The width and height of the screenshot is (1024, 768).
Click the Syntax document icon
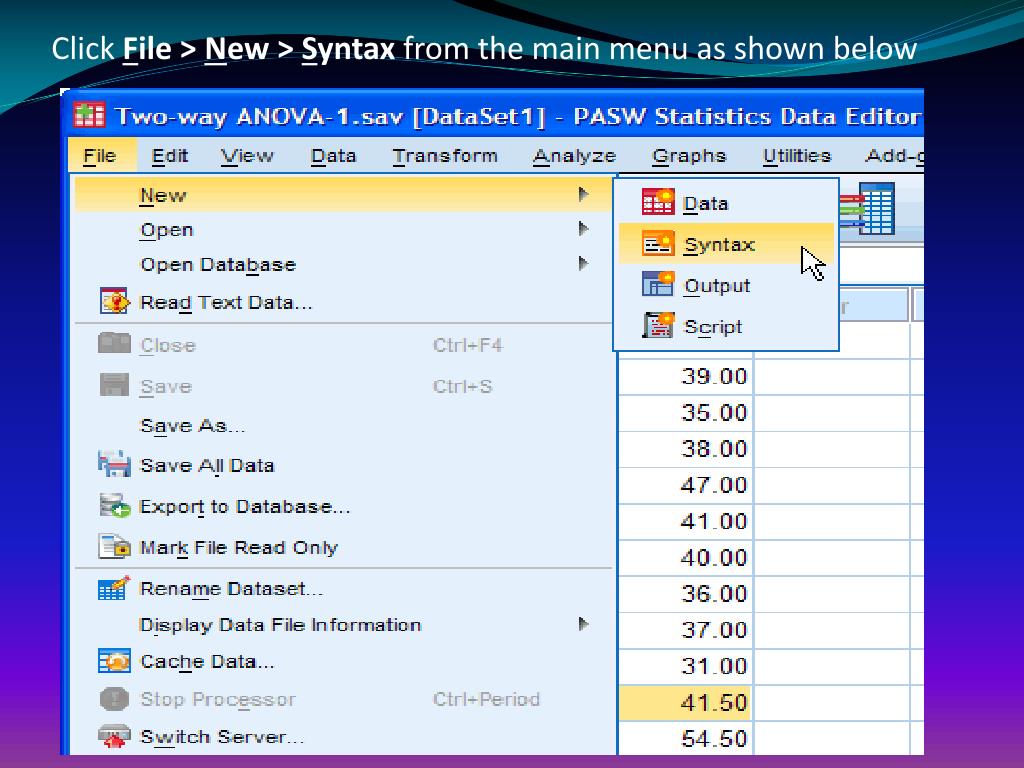click(658, 244)
